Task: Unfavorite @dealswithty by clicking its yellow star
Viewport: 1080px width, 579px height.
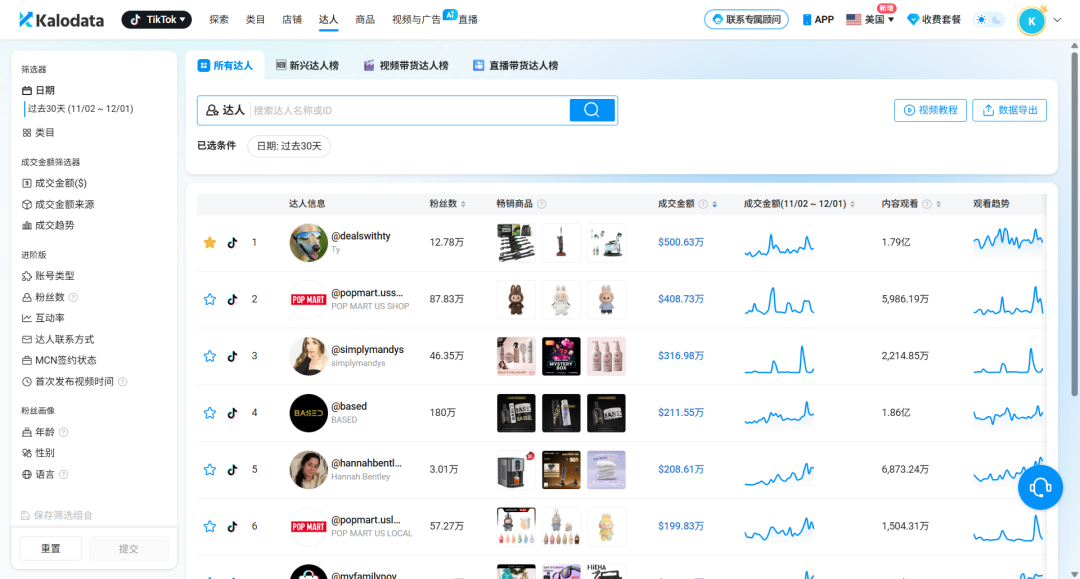Action: pos(210,241)
